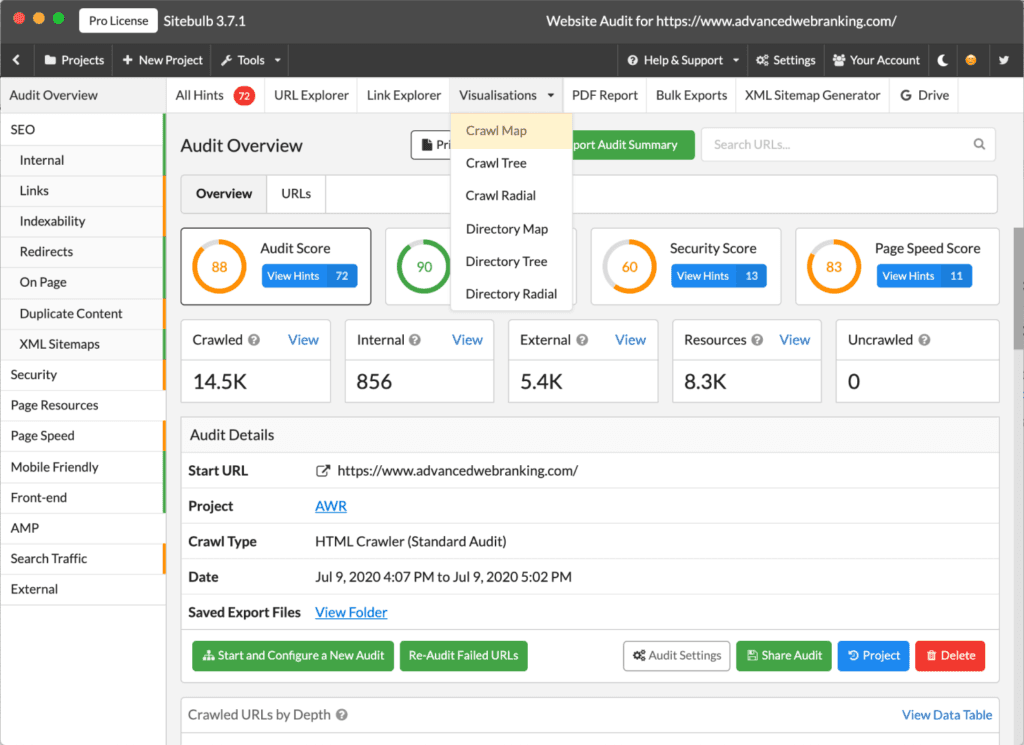Click the blue Project button
The width and height of the screenshot is (1024, 745).
pos(873,656)
